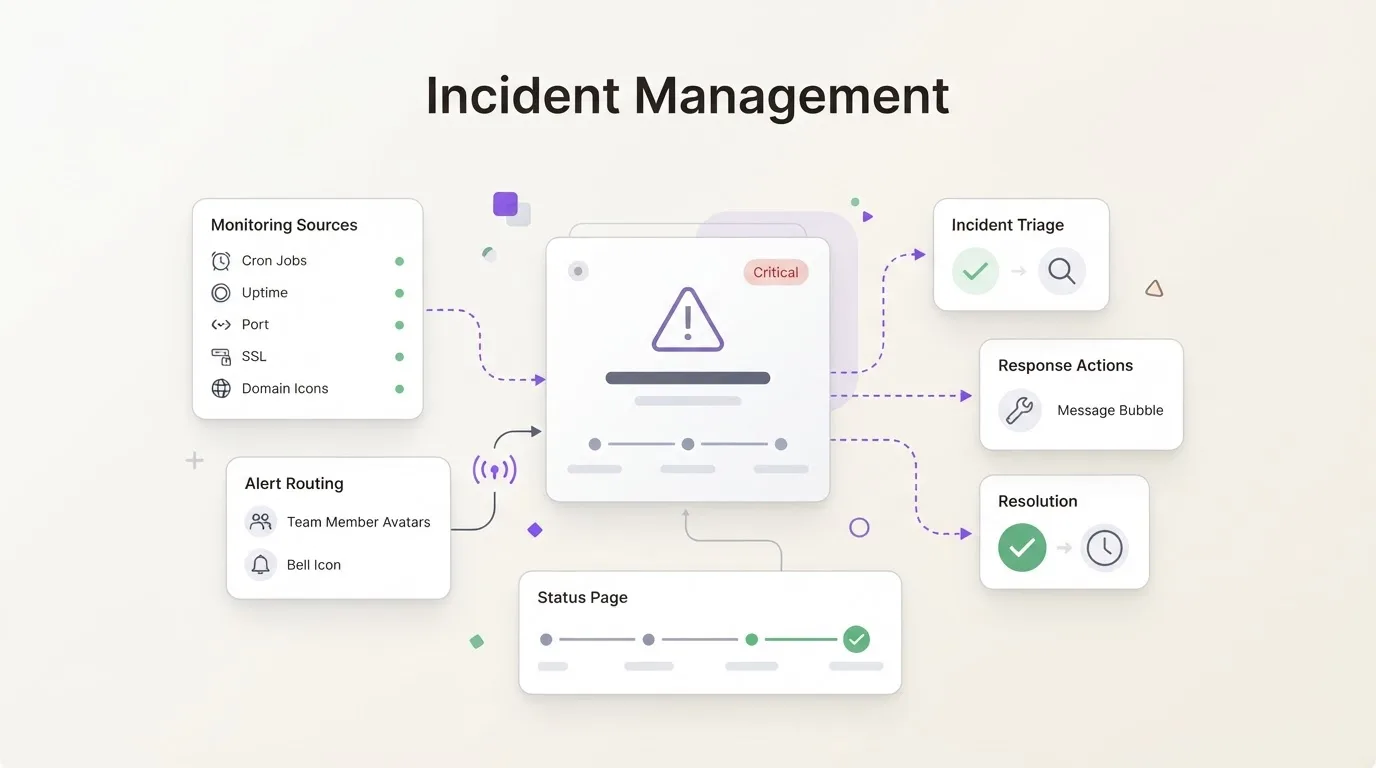Click the "Incident Management" heading
Screen dimensions: 1376x768
[688, 96]
